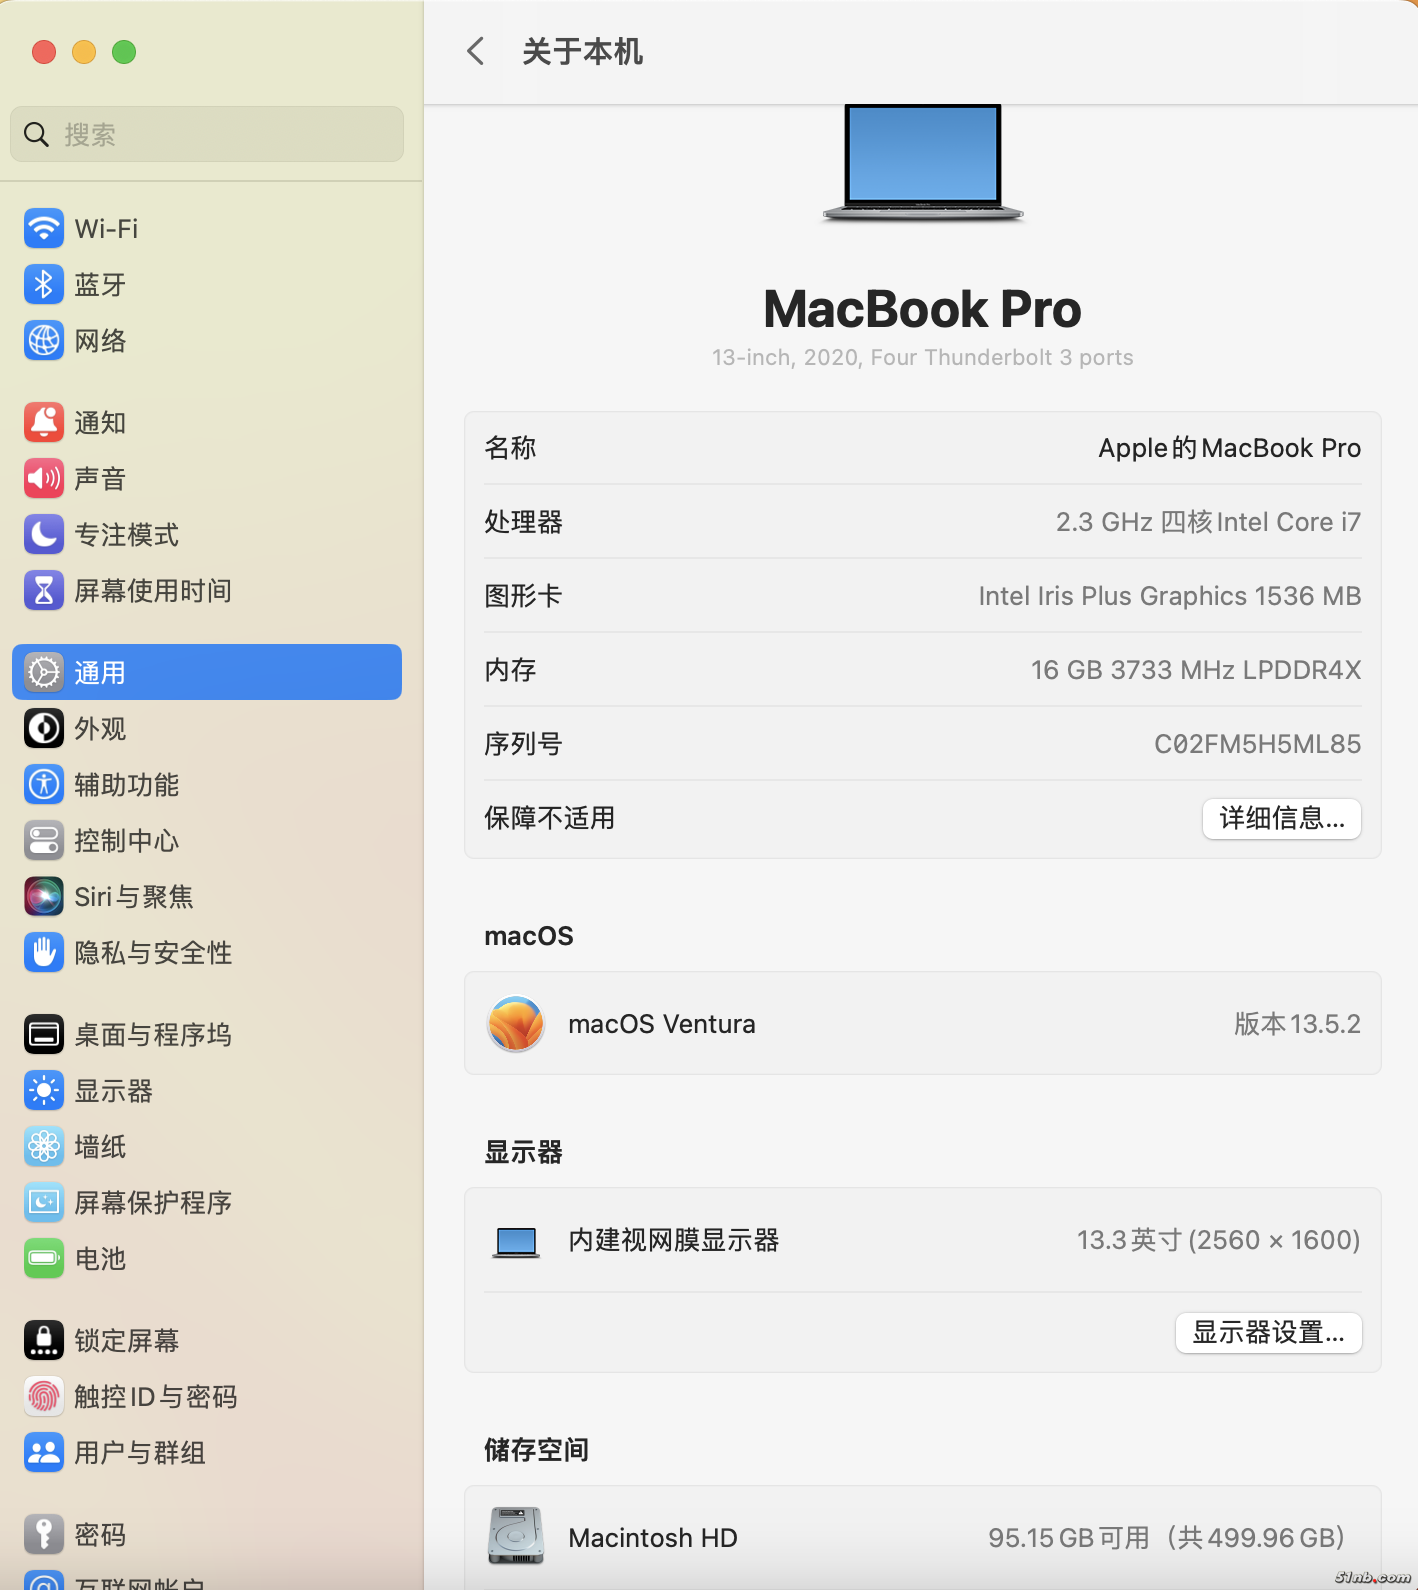
Task: Open the 声音 sound speaker icon
Action: [44, 479]
